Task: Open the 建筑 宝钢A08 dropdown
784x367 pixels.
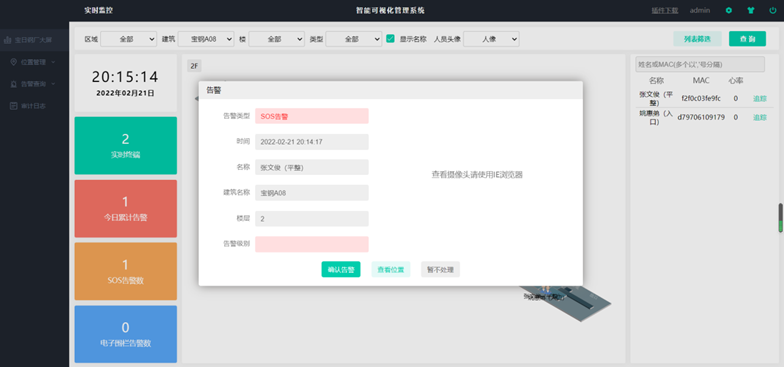Action: tap(206, 39)
